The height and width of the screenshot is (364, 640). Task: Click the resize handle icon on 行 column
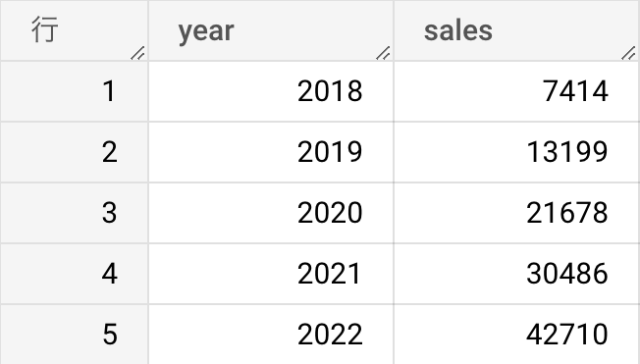138,53
